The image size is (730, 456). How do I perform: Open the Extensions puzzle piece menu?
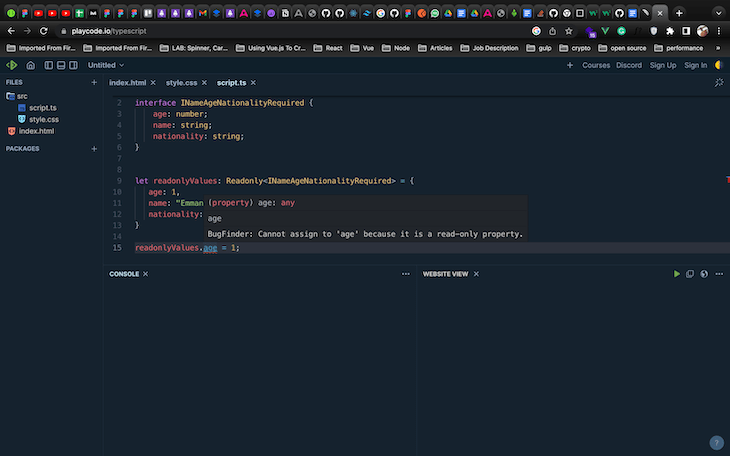(x=670, y=31)
